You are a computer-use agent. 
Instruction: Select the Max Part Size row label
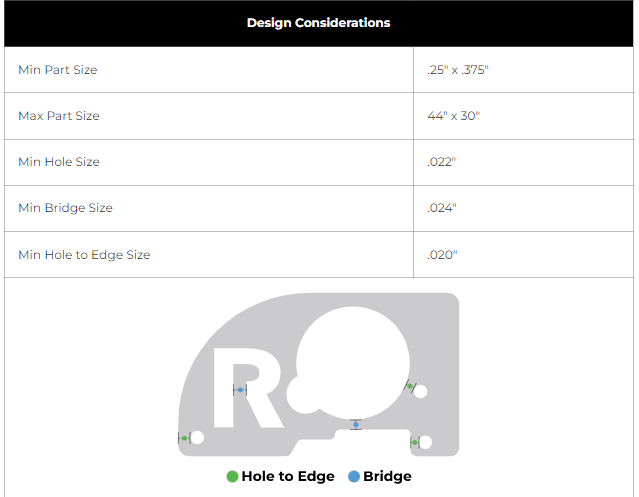(x=59, y=116)
